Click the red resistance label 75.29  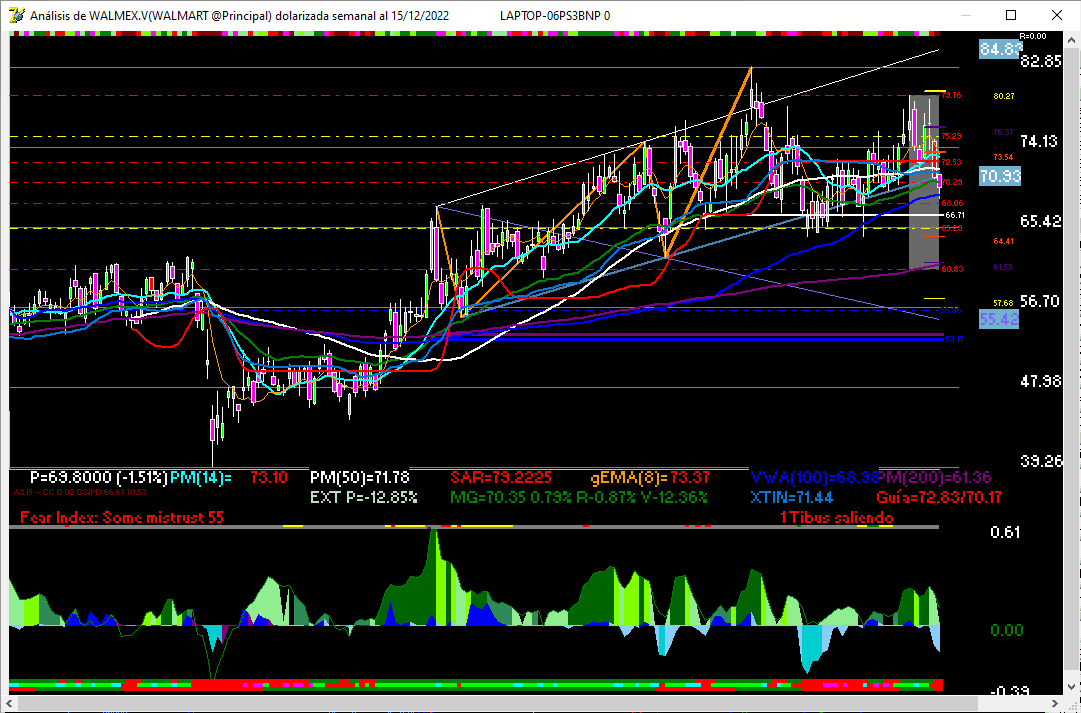(951, 136)
